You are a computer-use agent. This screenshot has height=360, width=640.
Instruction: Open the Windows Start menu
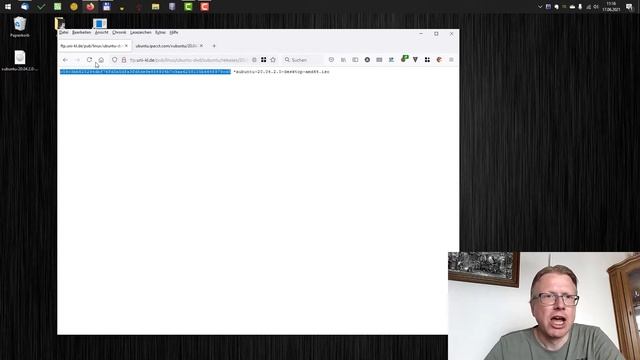pos(8,7)
